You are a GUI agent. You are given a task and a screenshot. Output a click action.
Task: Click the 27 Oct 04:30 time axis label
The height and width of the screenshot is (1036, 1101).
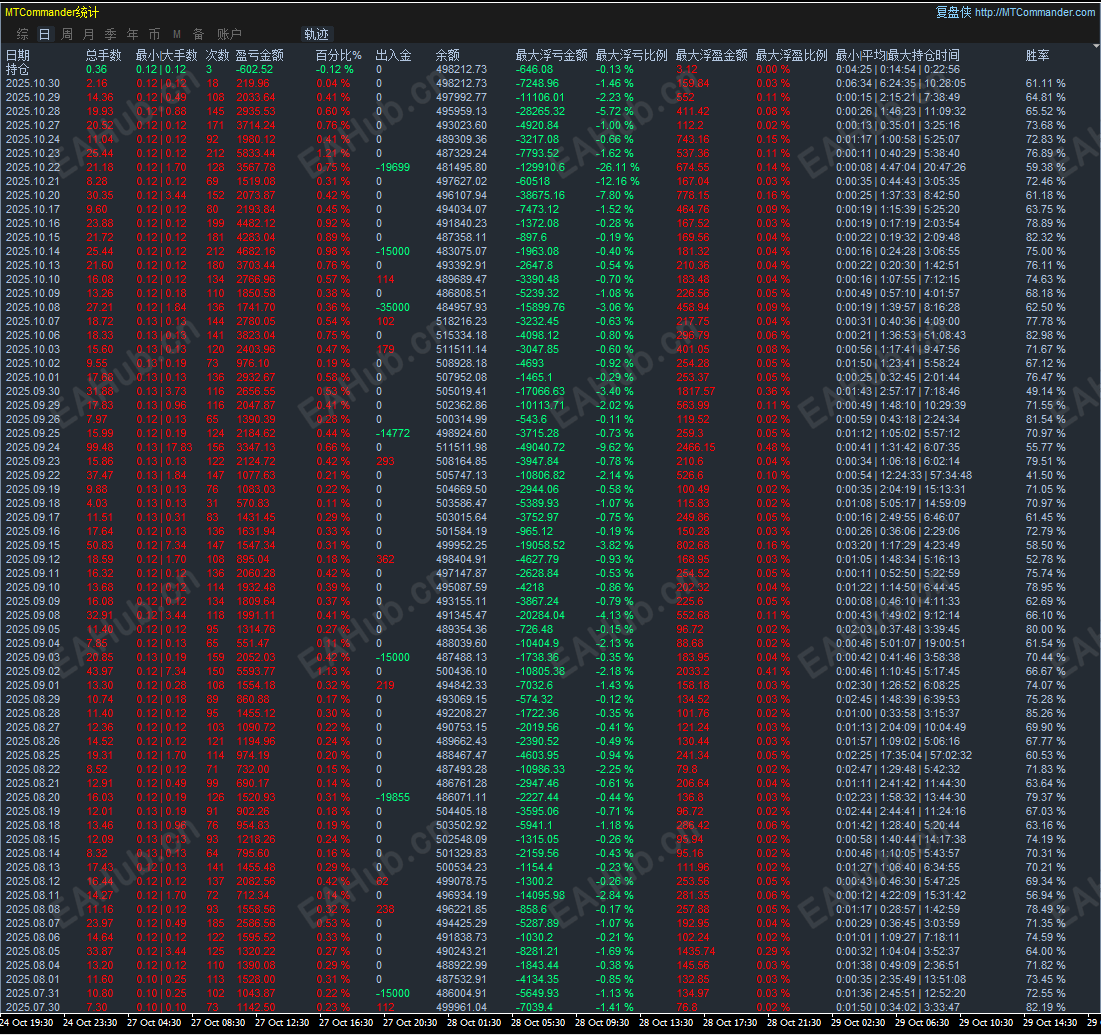pyautogui.click(x=154, y=1023)
